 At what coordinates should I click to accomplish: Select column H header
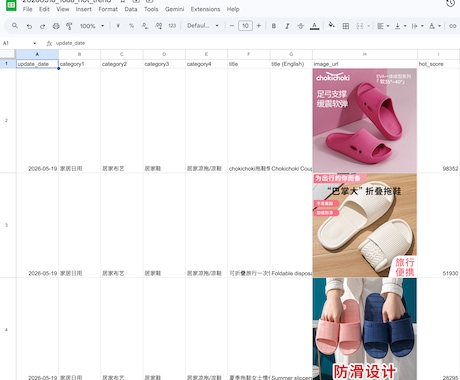pos(365,54)
